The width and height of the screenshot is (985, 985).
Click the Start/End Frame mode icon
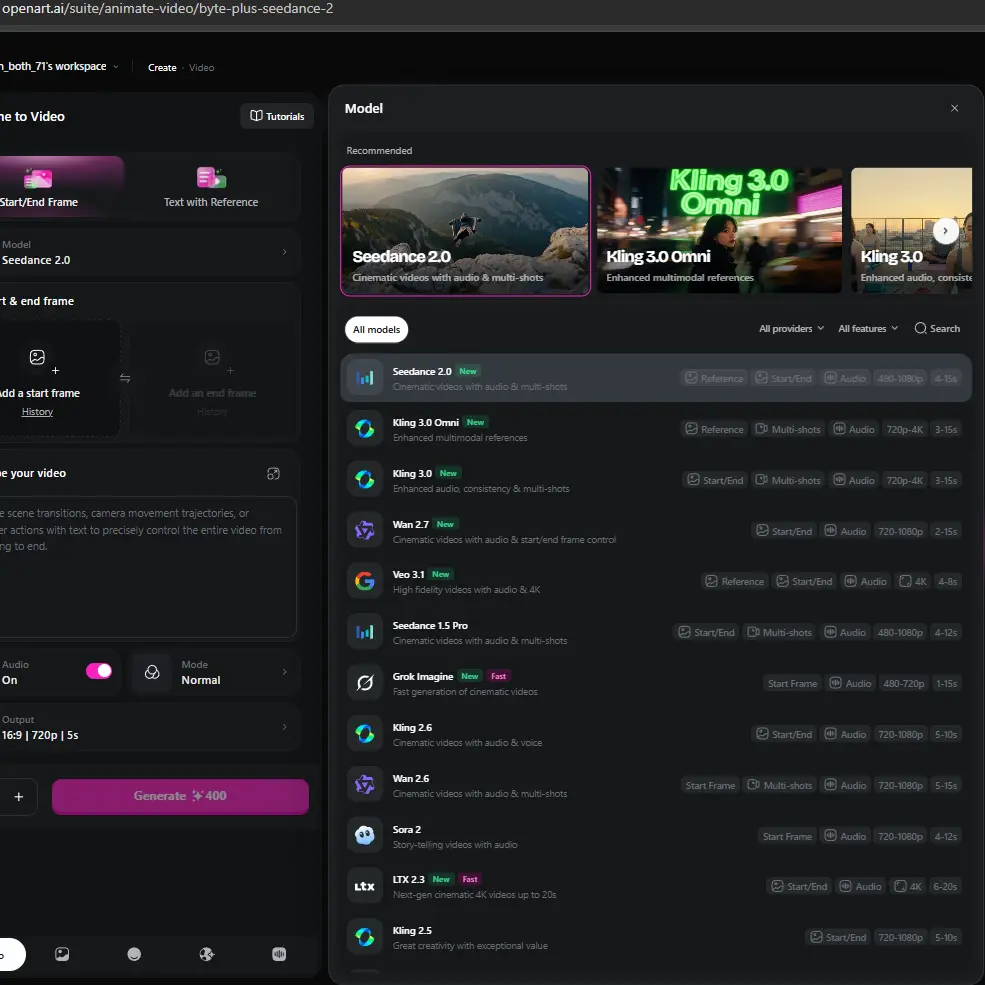pos(38,178)
